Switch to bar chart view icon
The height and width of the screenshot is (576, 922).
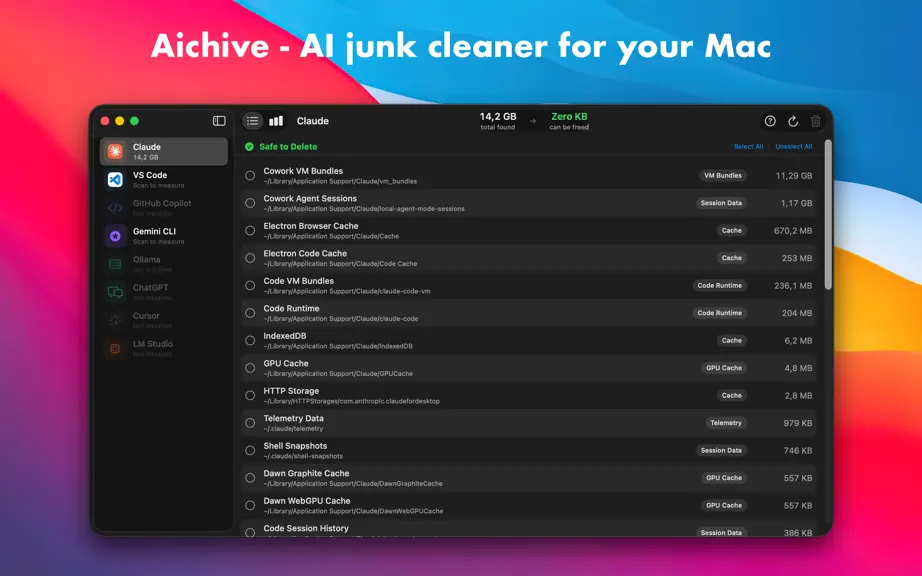(x=276, y=121)
